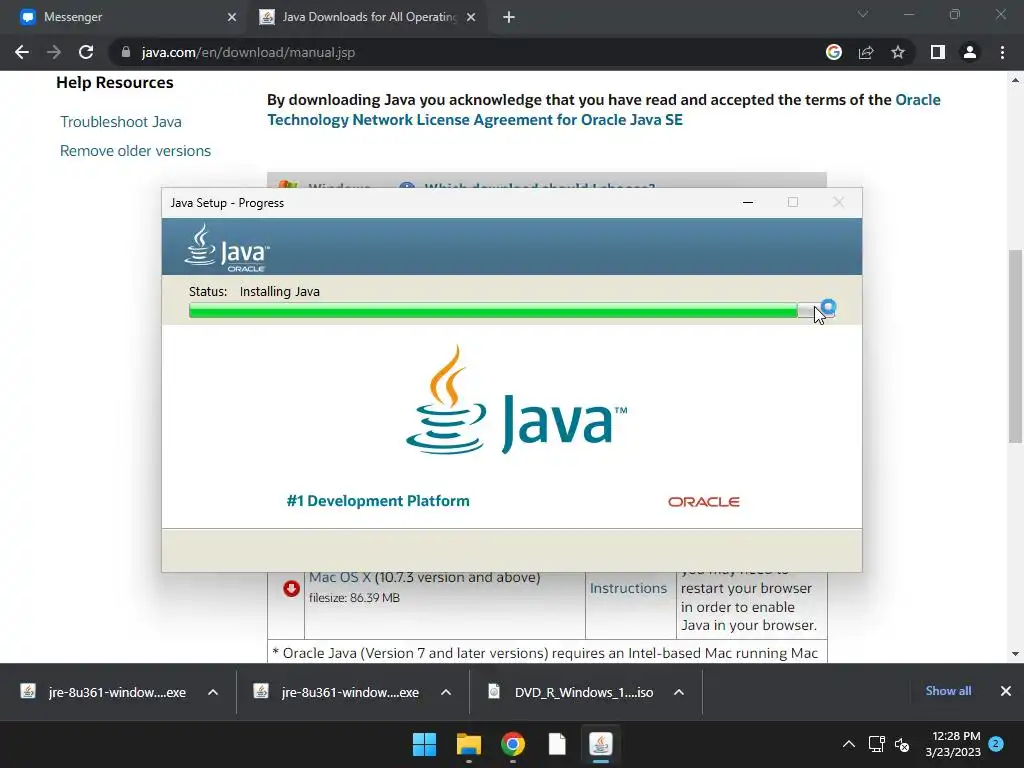Expand options for second jre-8u361 download
Screen dimensions: 1024x768
click(446, 692)
